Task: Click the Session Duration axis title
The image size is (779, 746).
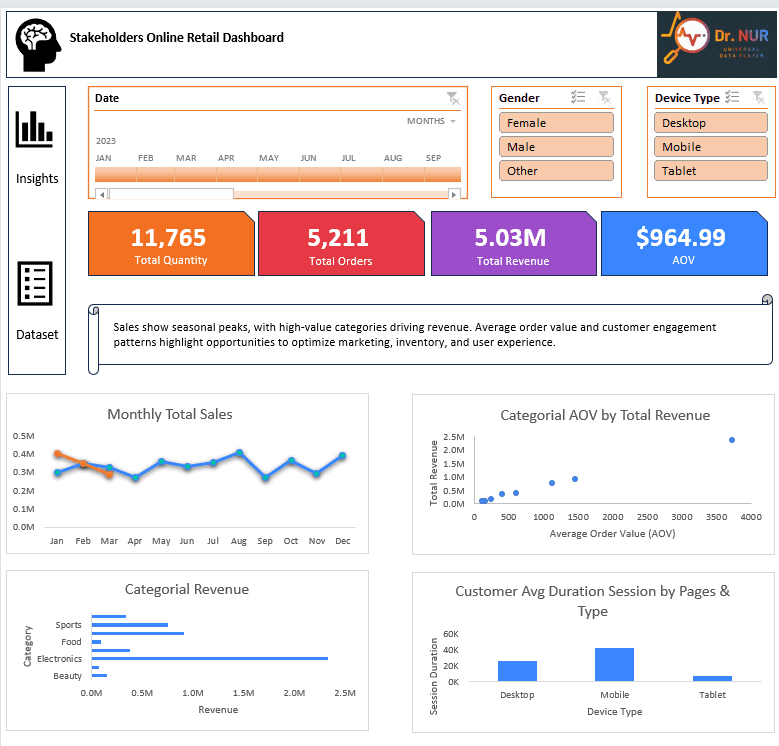Action: pyautogui.click(x=433, y=676)
